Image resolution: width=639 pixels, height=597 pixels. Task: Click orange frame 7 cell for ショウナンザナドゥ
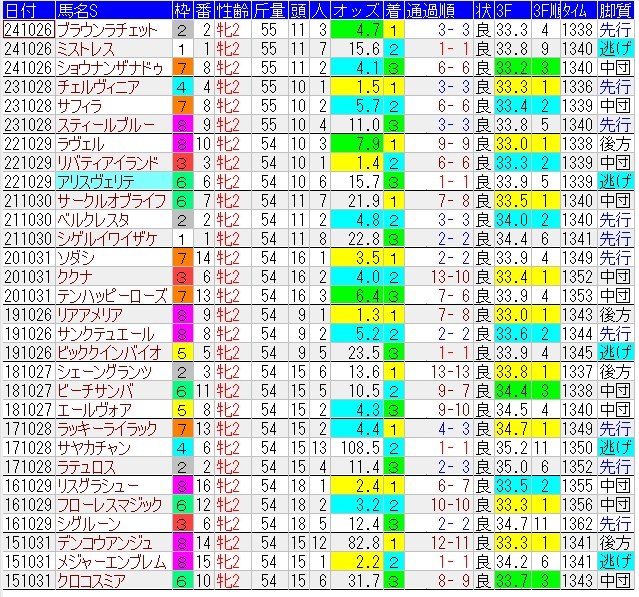[181, 67]
